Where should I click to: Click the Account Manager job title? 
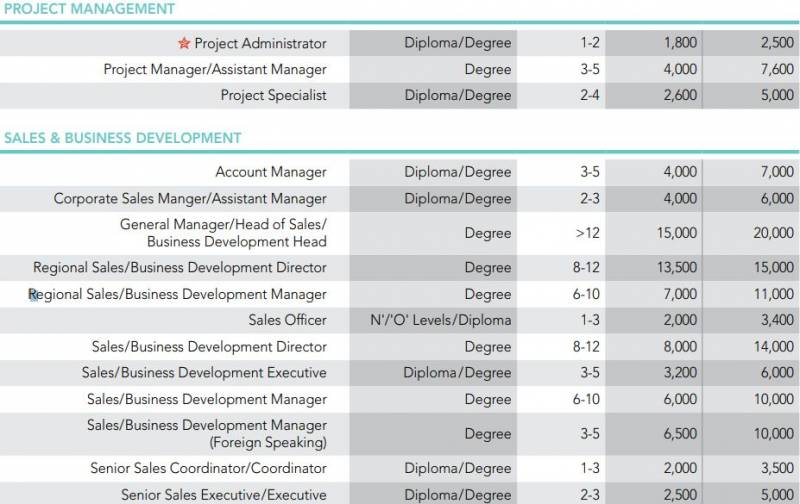pyautogui.click(x=271, y=172)
